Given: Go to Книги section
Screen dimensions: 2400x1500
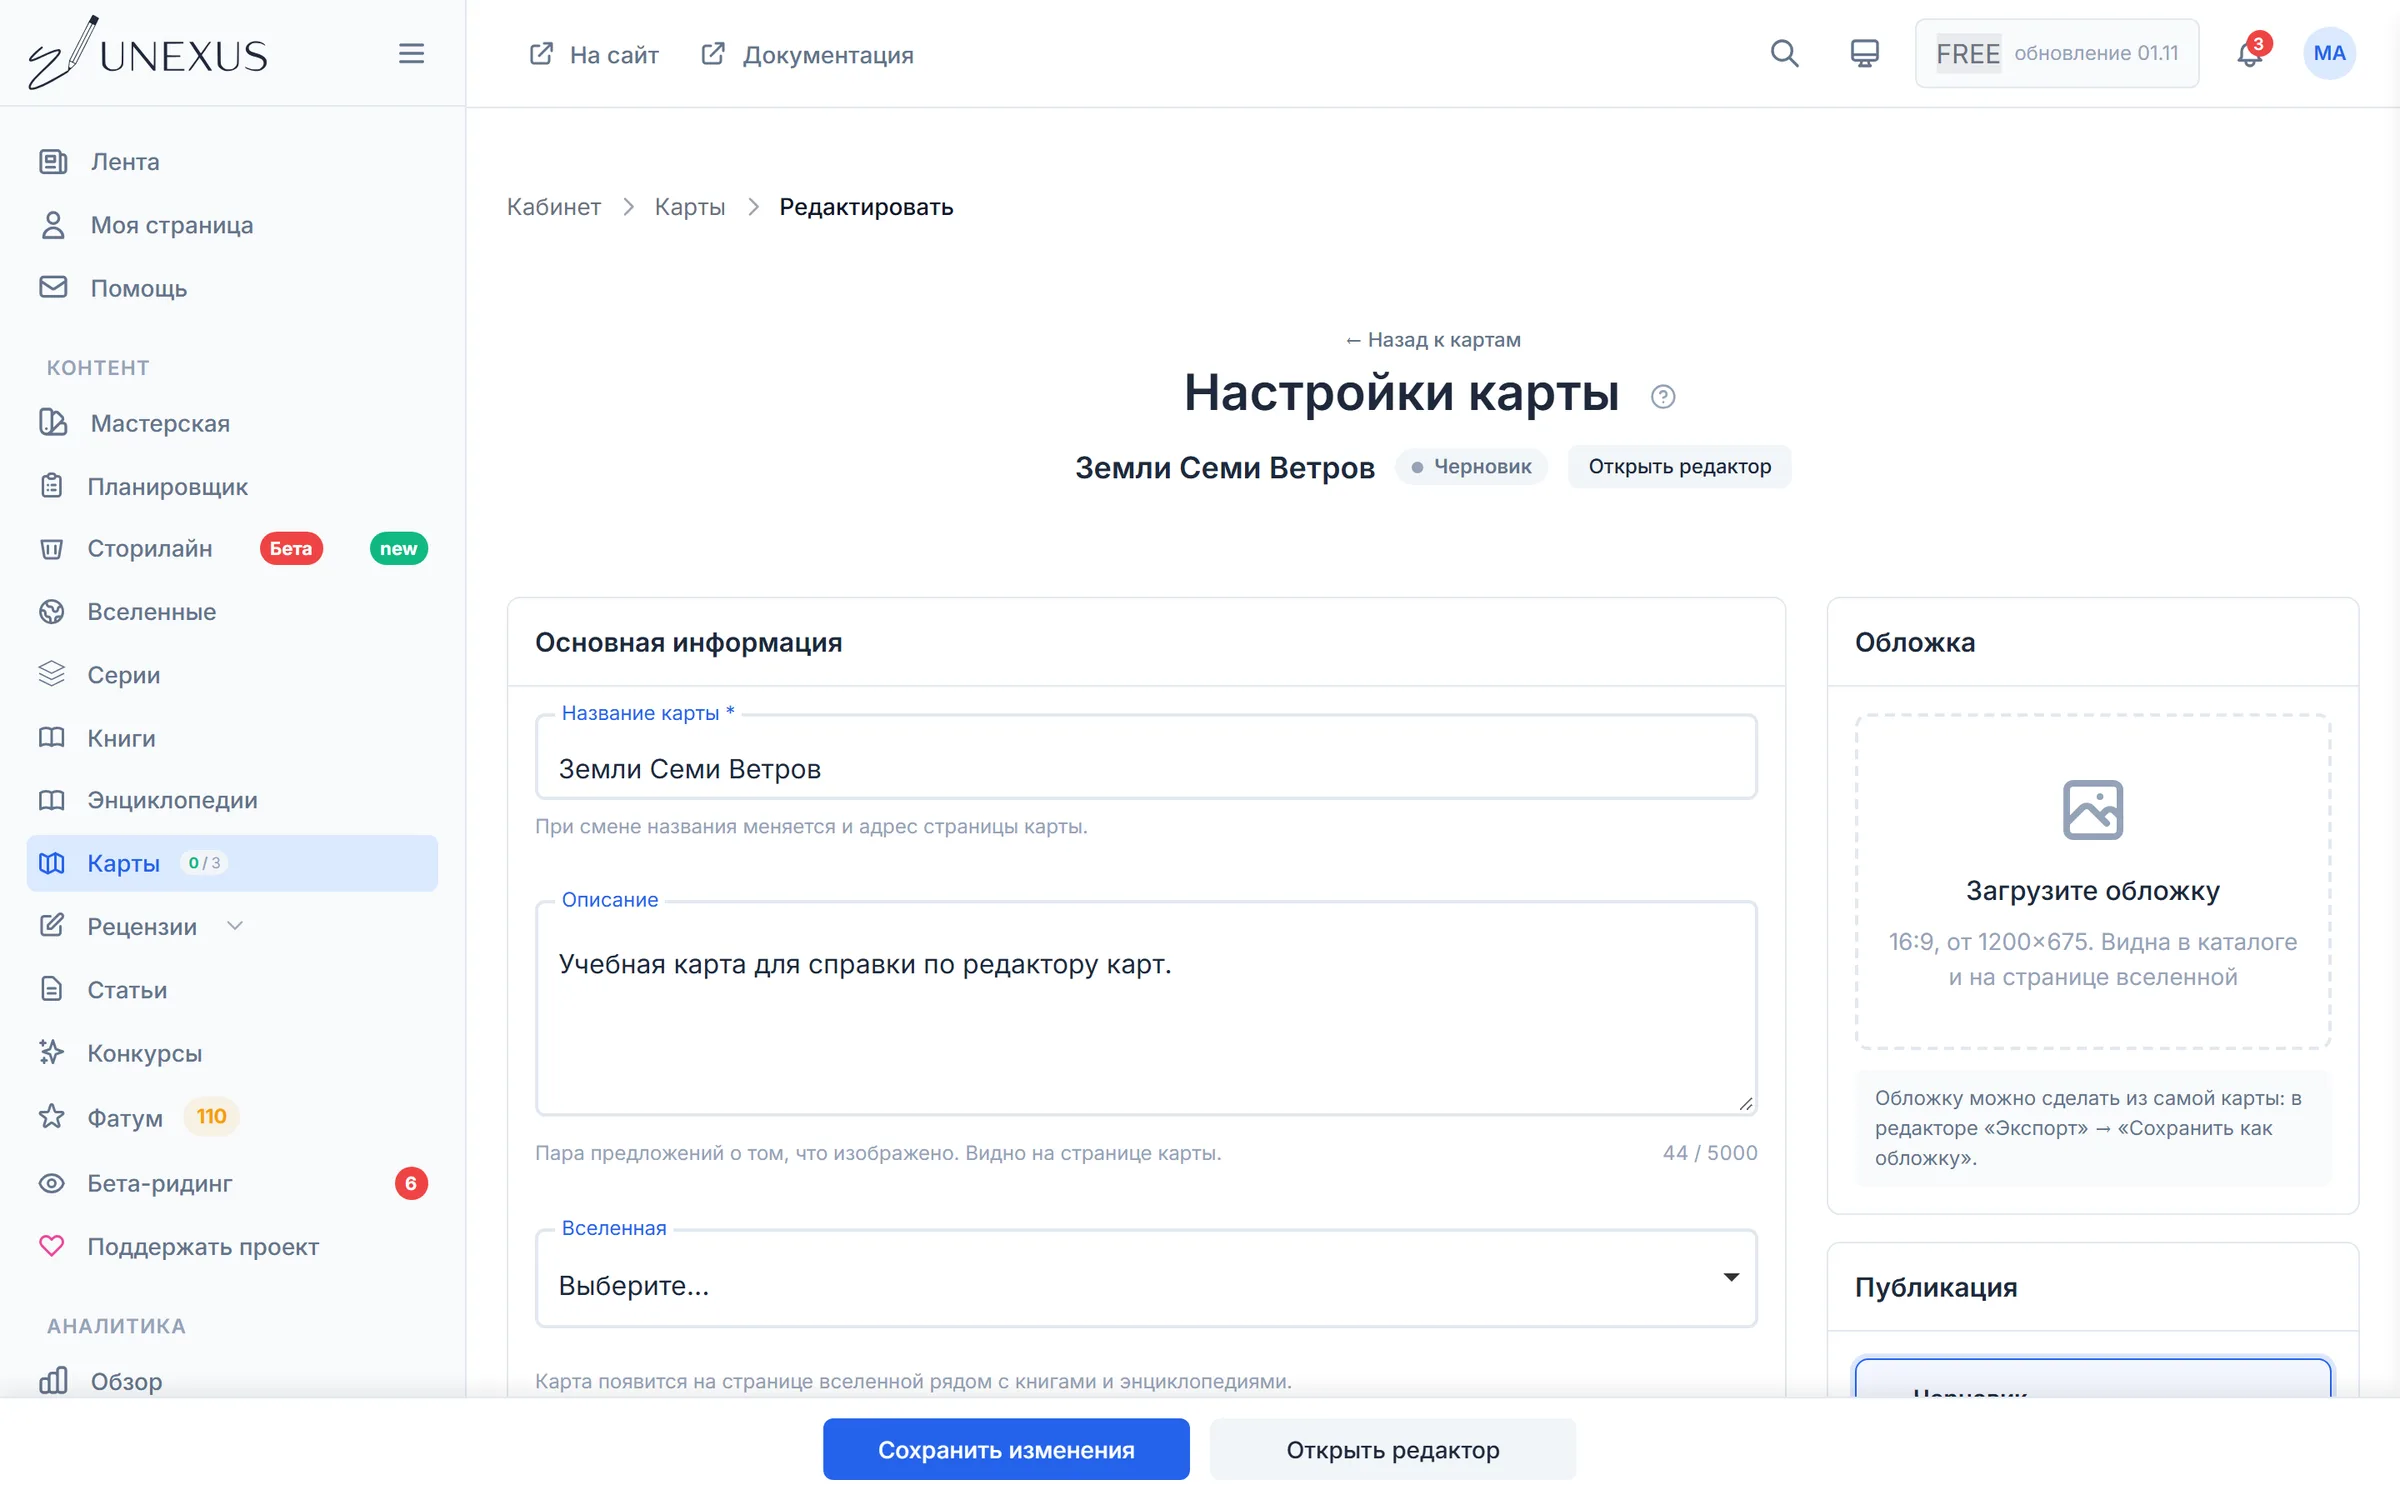Looking at the screenshot, I should pos(232,738).
